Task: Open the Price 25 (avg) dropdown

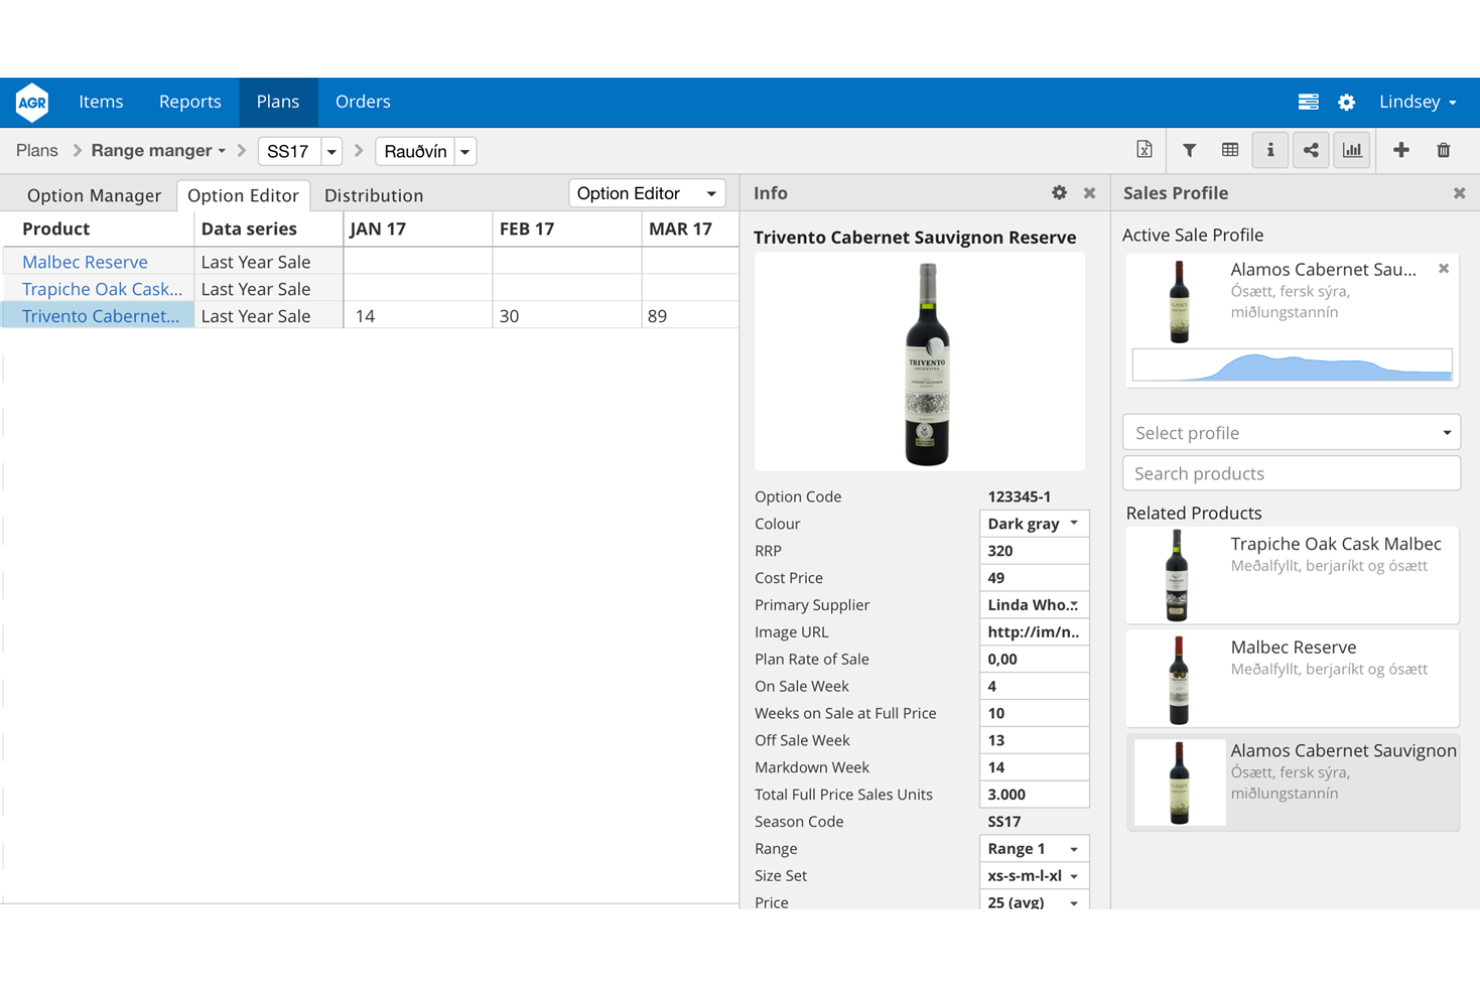Action: [1033, 900]
